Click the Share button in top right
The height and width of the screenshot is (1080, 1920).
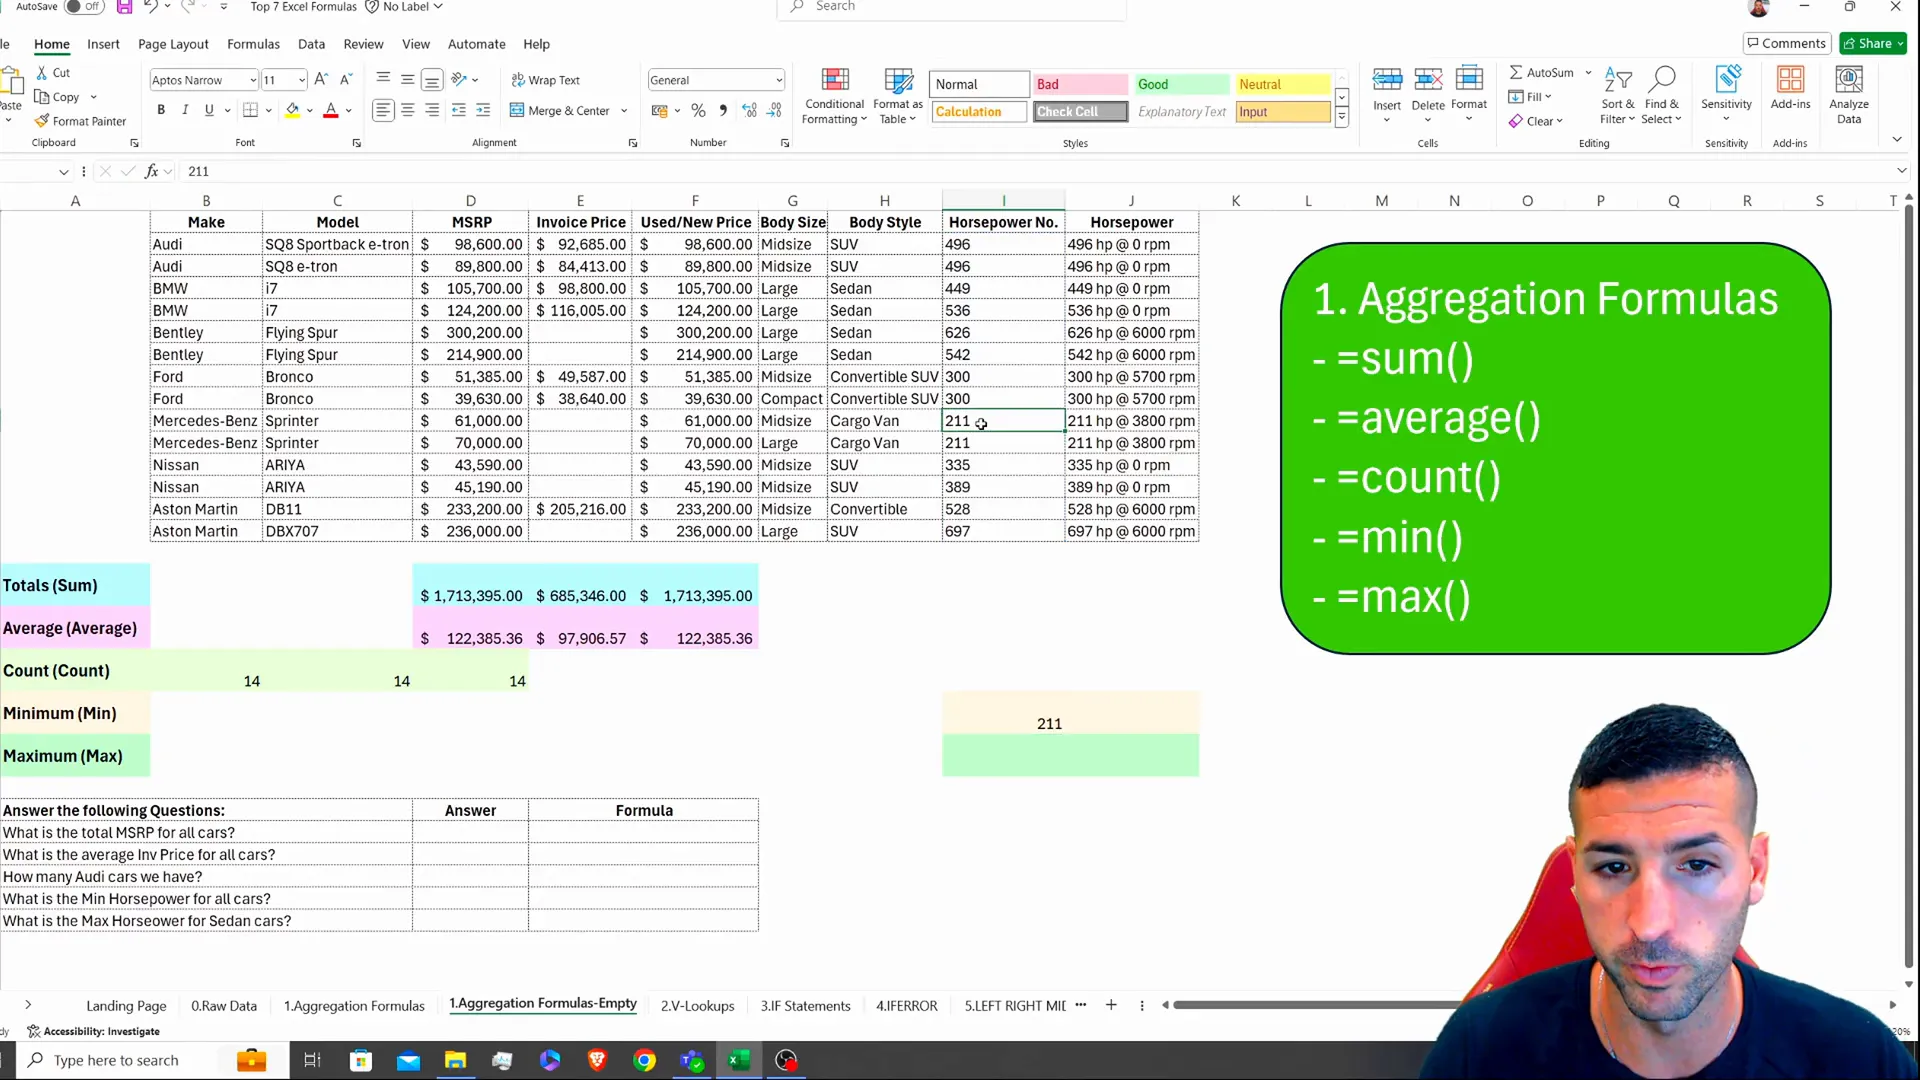coord(1873,44)
